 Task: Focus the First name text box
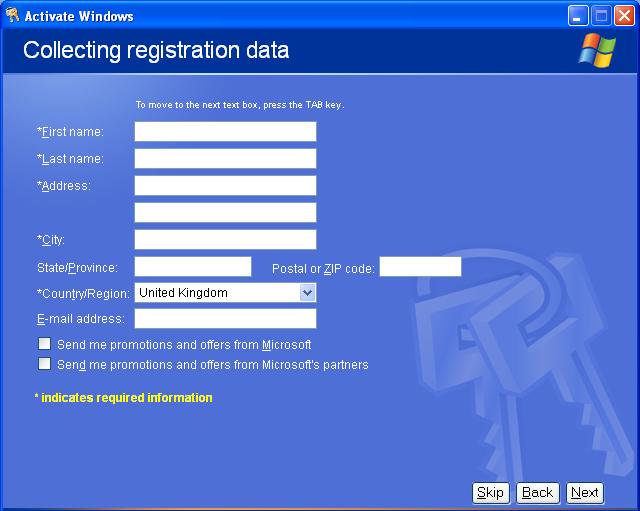[x=225, y=132]
